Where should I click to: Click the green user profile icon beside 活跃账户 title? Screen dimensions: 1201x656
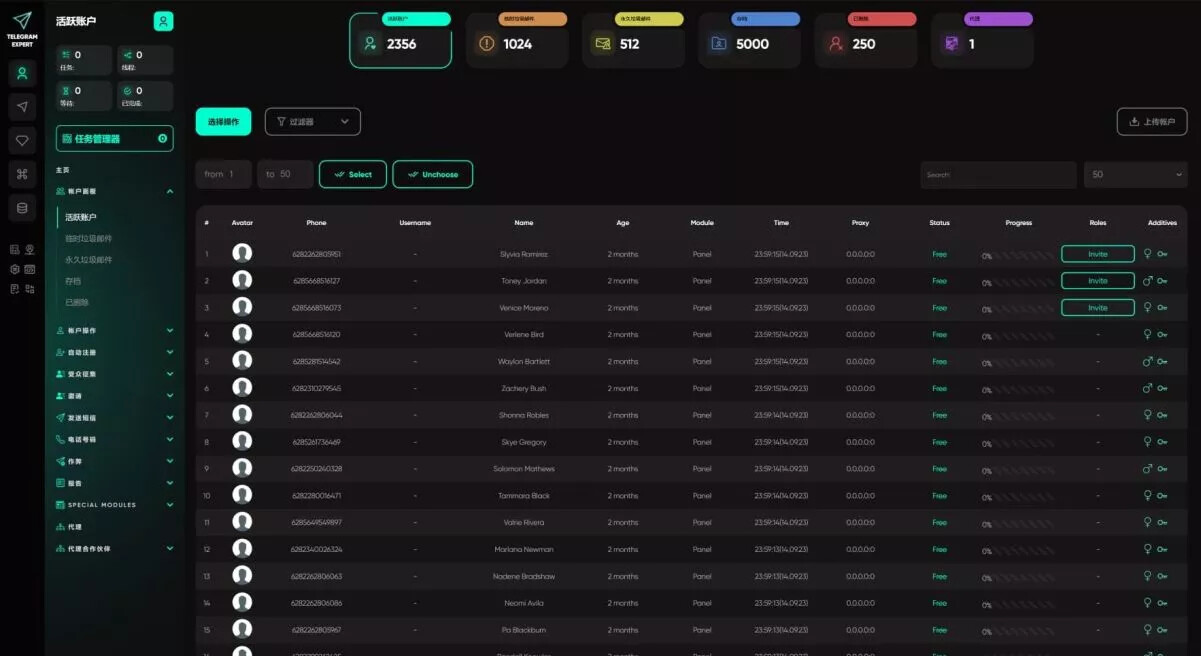click(163, 21)
